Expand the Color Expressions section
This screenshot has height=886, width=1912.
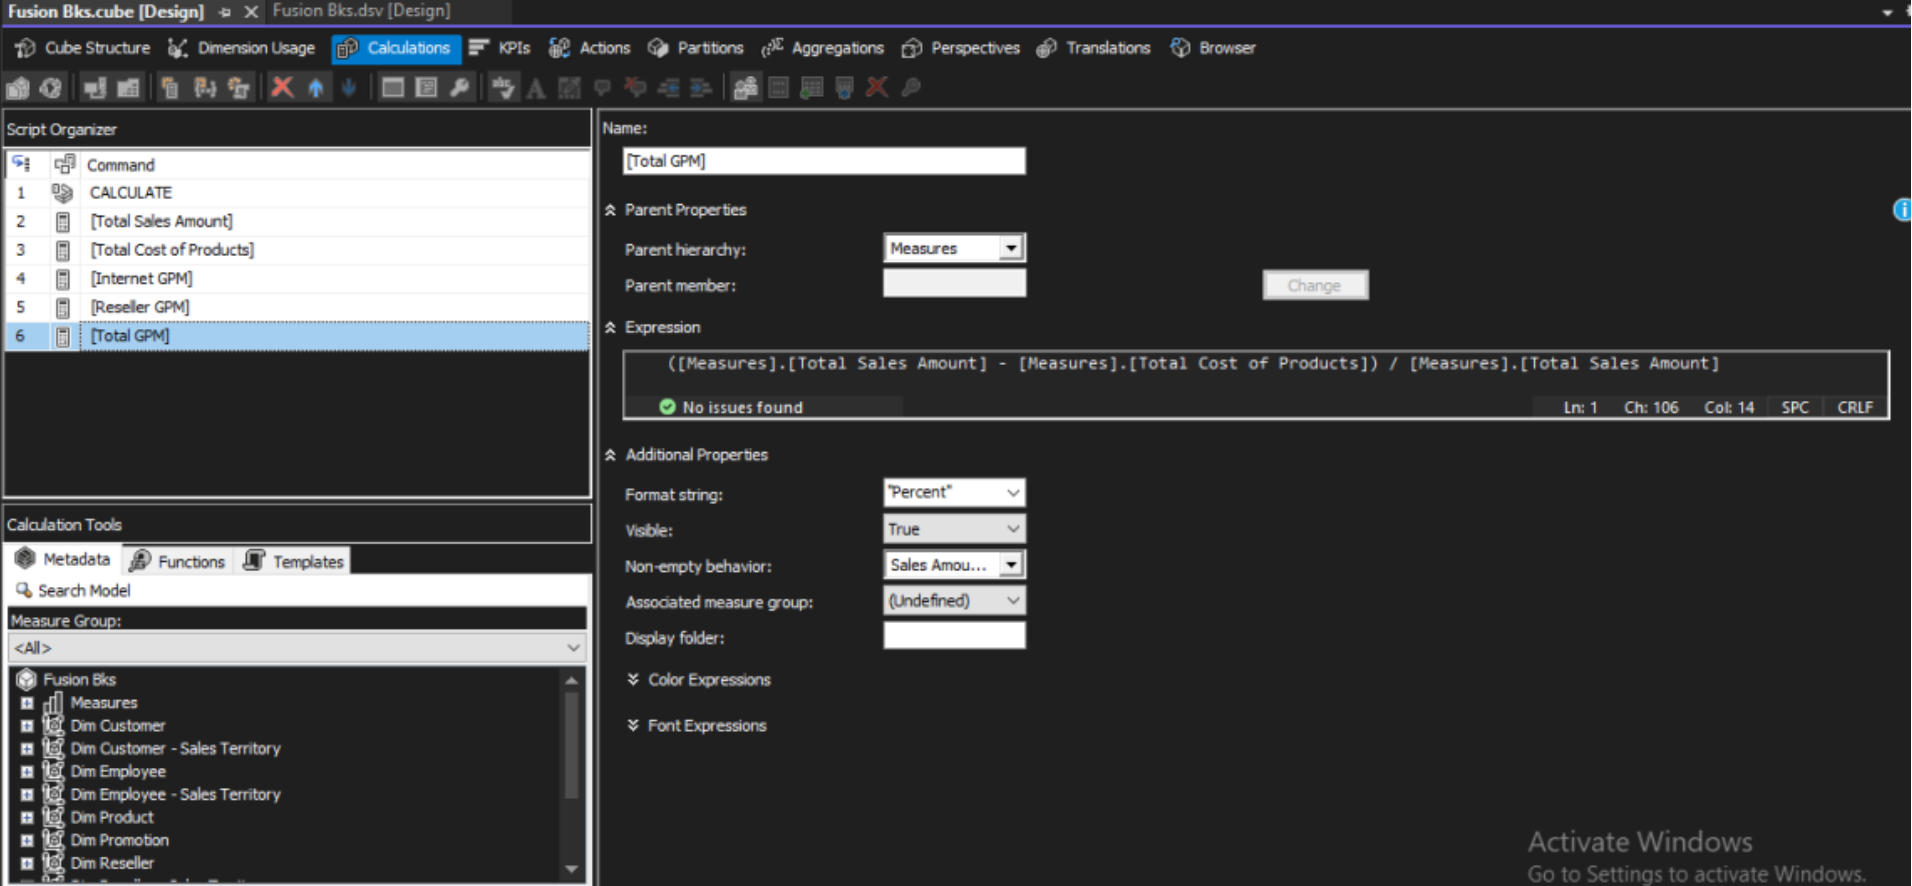pos(633,680)
